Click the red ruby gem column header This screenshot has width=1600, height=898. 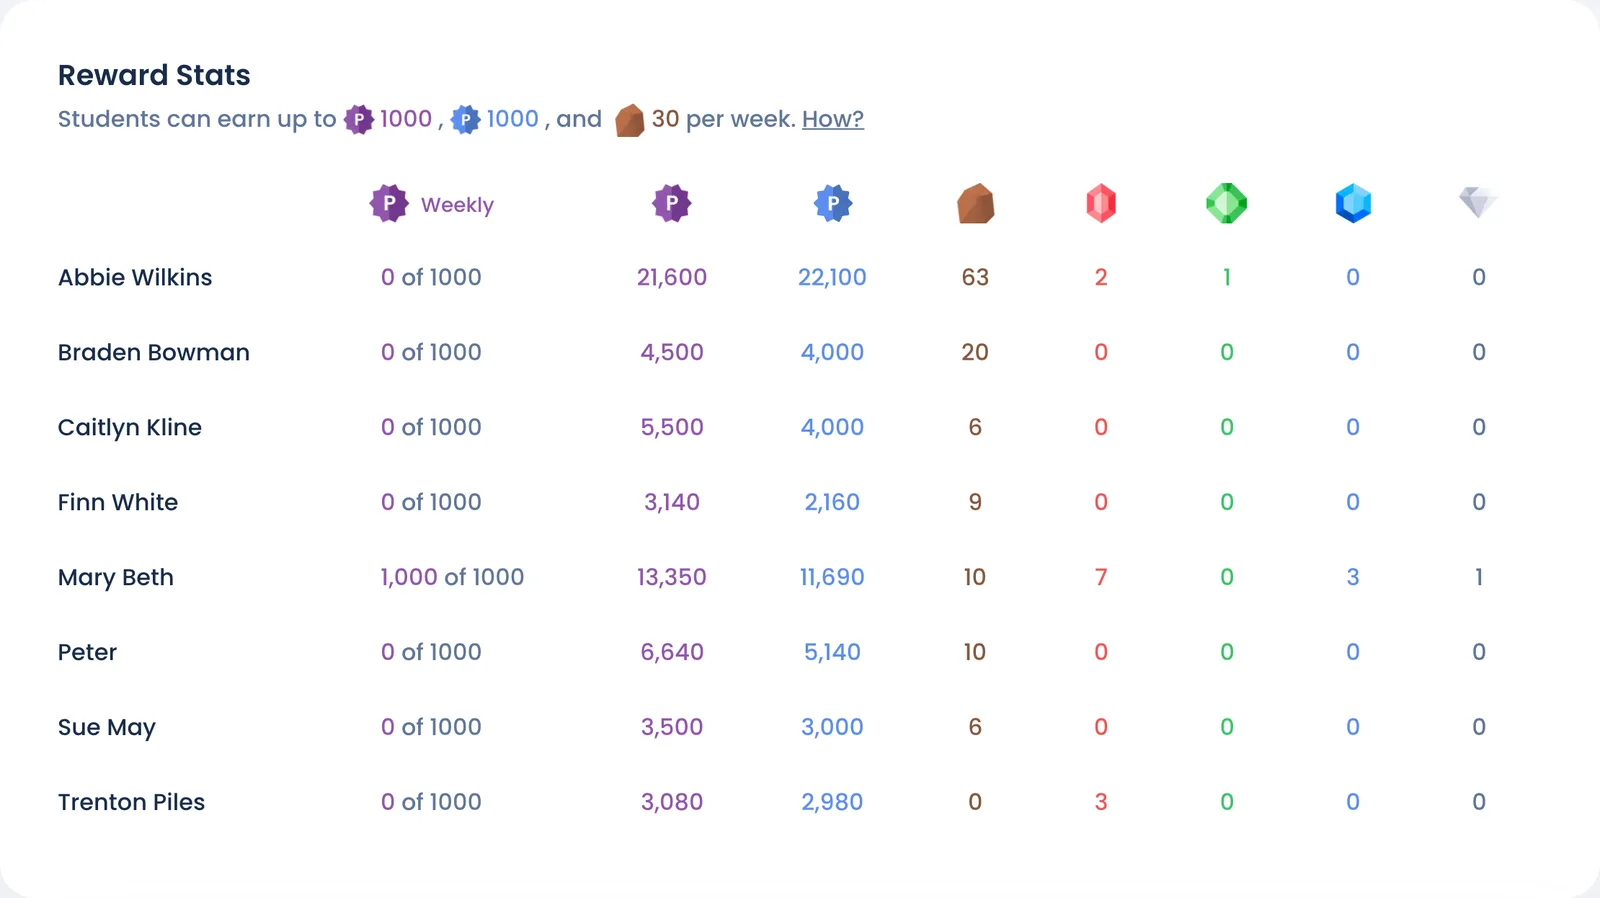[1101, 204]
